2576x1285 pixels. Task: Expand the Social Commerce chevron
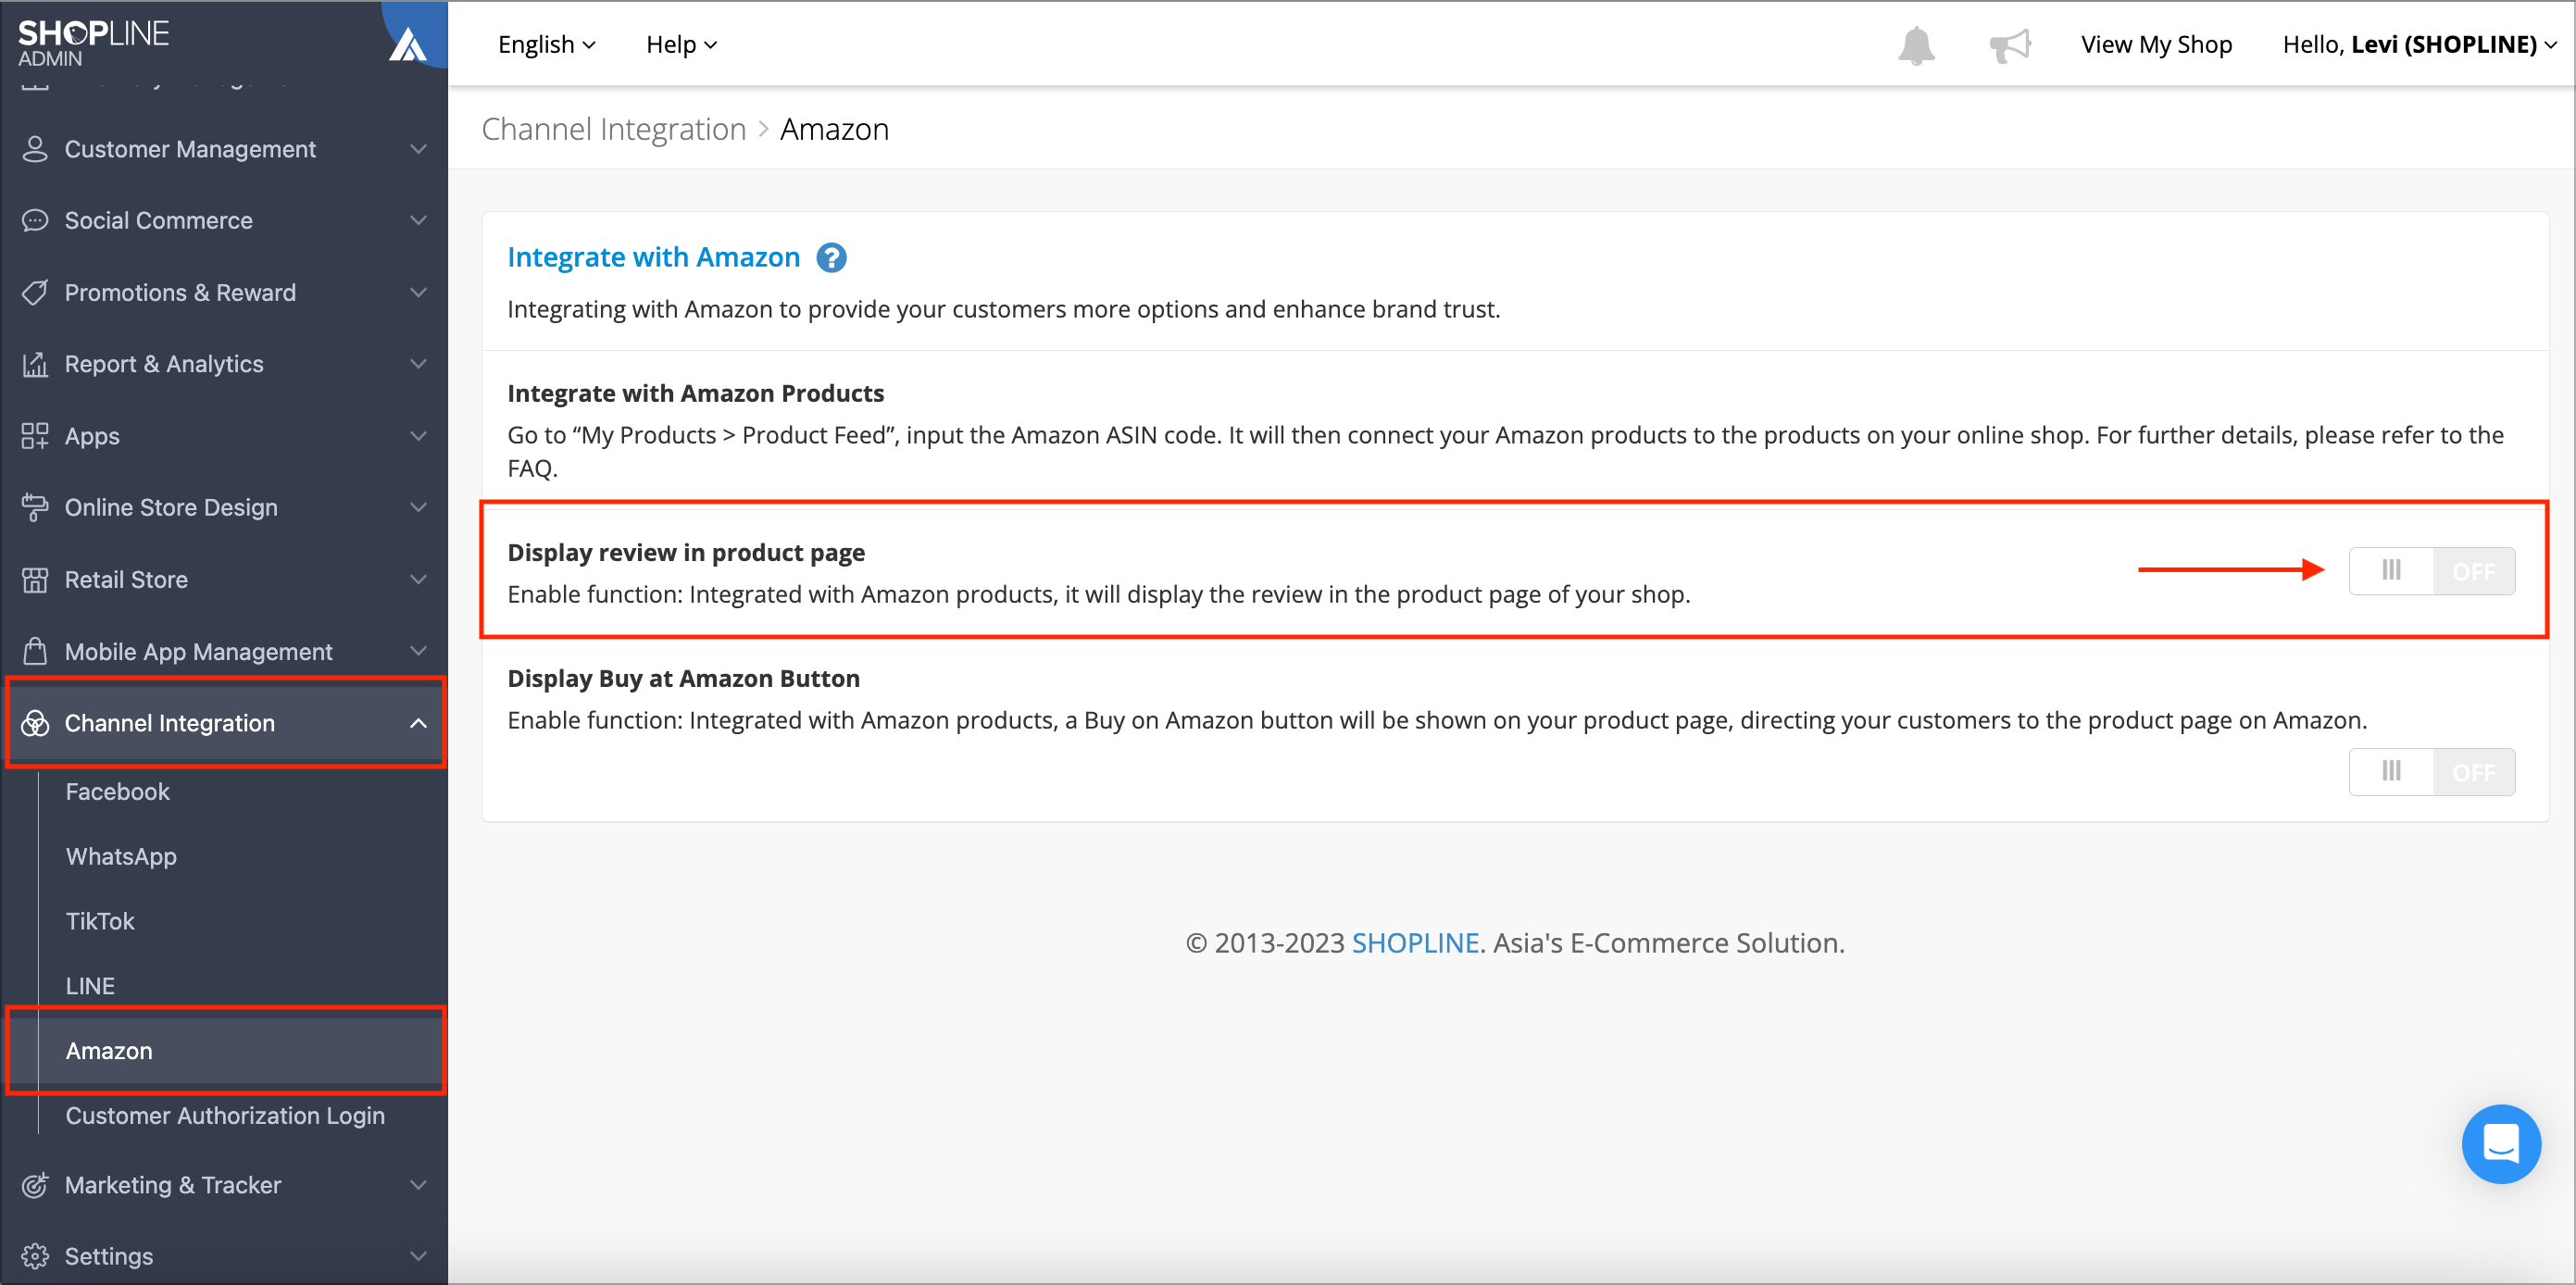coord(418,221)
